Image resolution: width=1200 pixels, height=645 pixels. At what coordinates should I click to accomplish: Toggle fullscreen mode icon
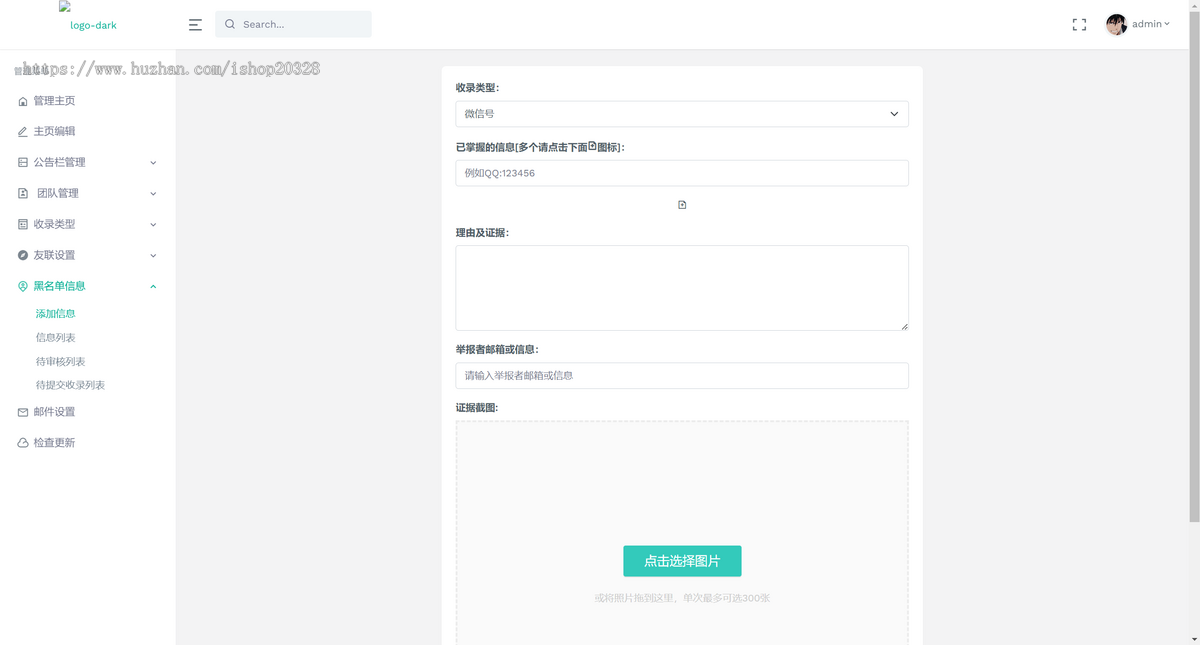point(1079,24)
